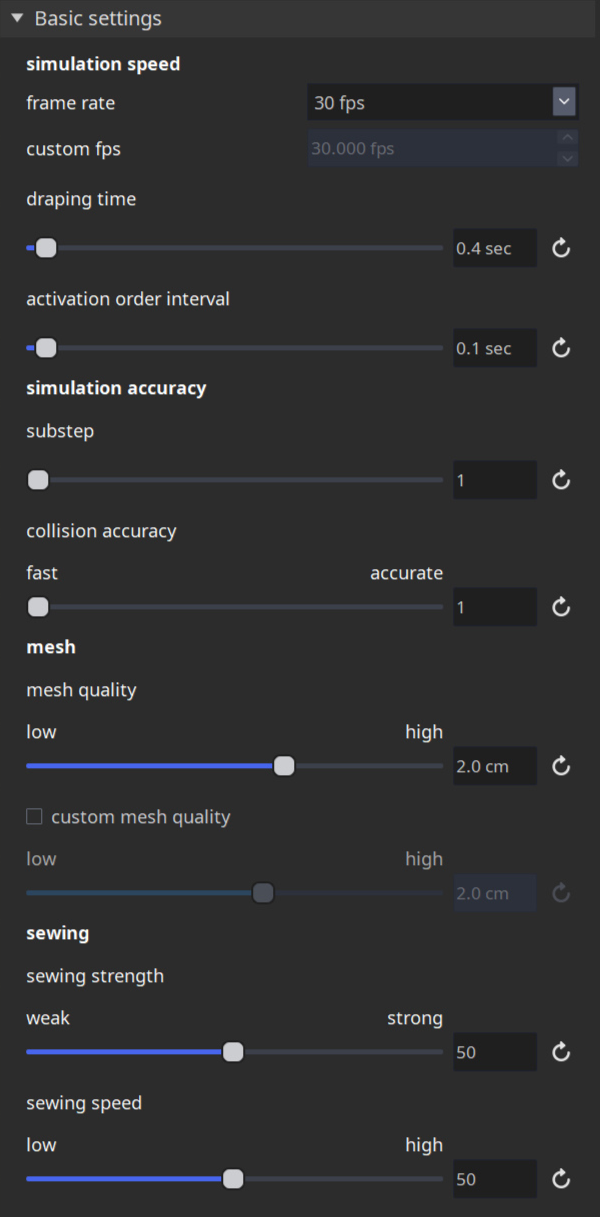Viewport: 600px width, 1217px height.
Task: Reset the collision accuracy setting
Action: click(560, 607)
